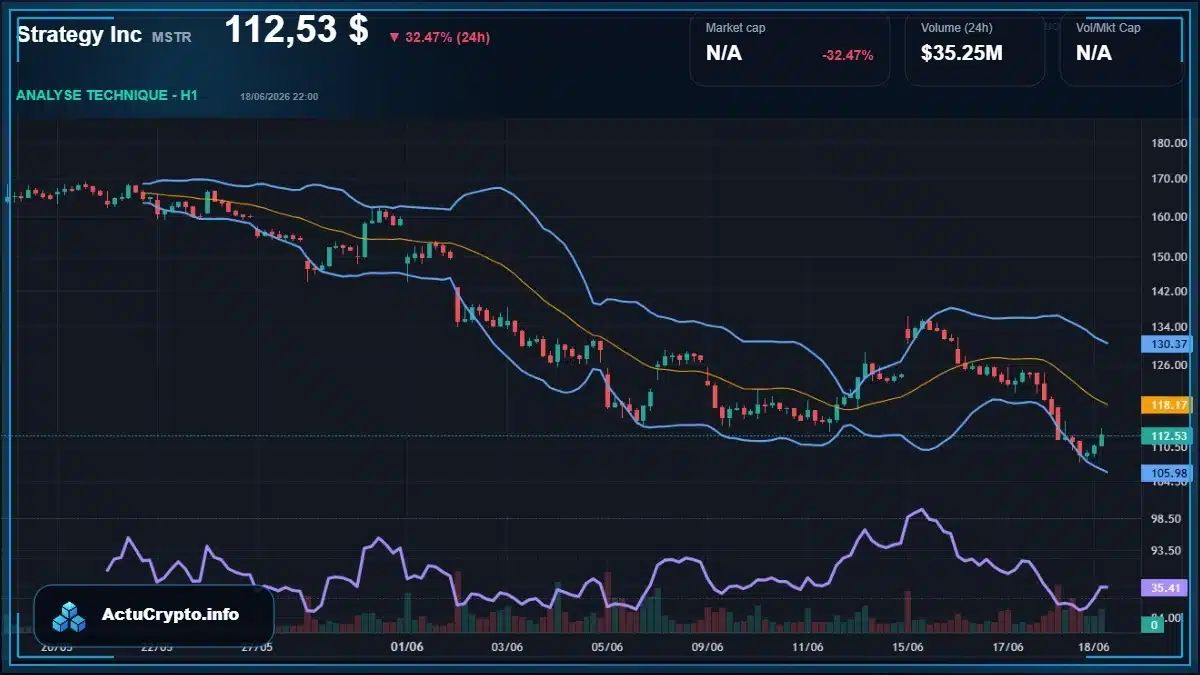Click the 93.50 price axis label
Image resolution: width=1200 pixels, height=675 pixels.
1168,551
